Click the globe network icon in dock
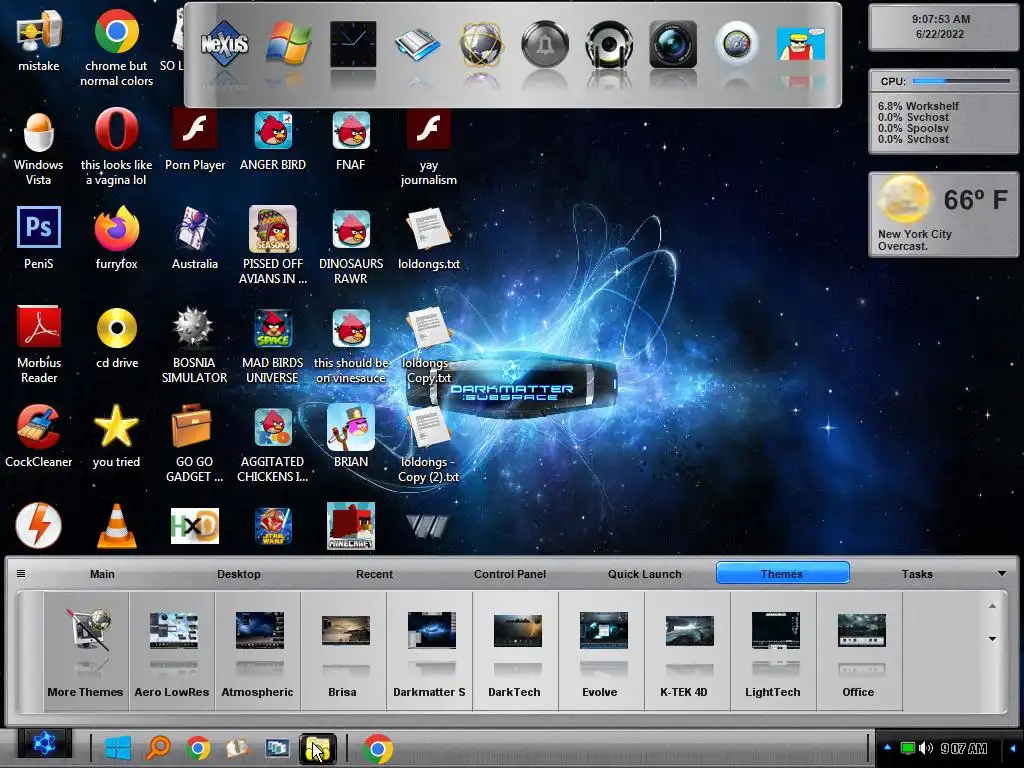The height and width of the screenshot is (768, 1024). tap(481, 44)
